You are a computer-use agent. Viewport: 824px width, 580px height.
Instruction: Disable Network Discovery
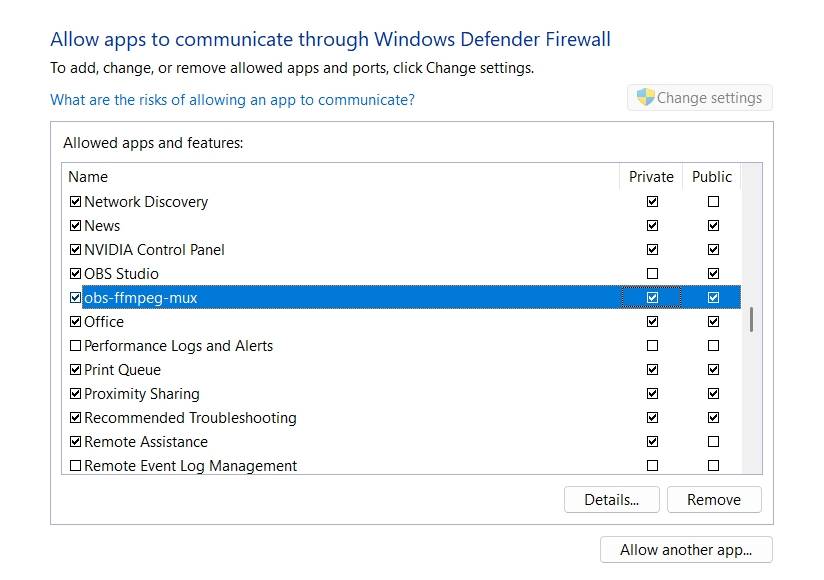[75, 201]
